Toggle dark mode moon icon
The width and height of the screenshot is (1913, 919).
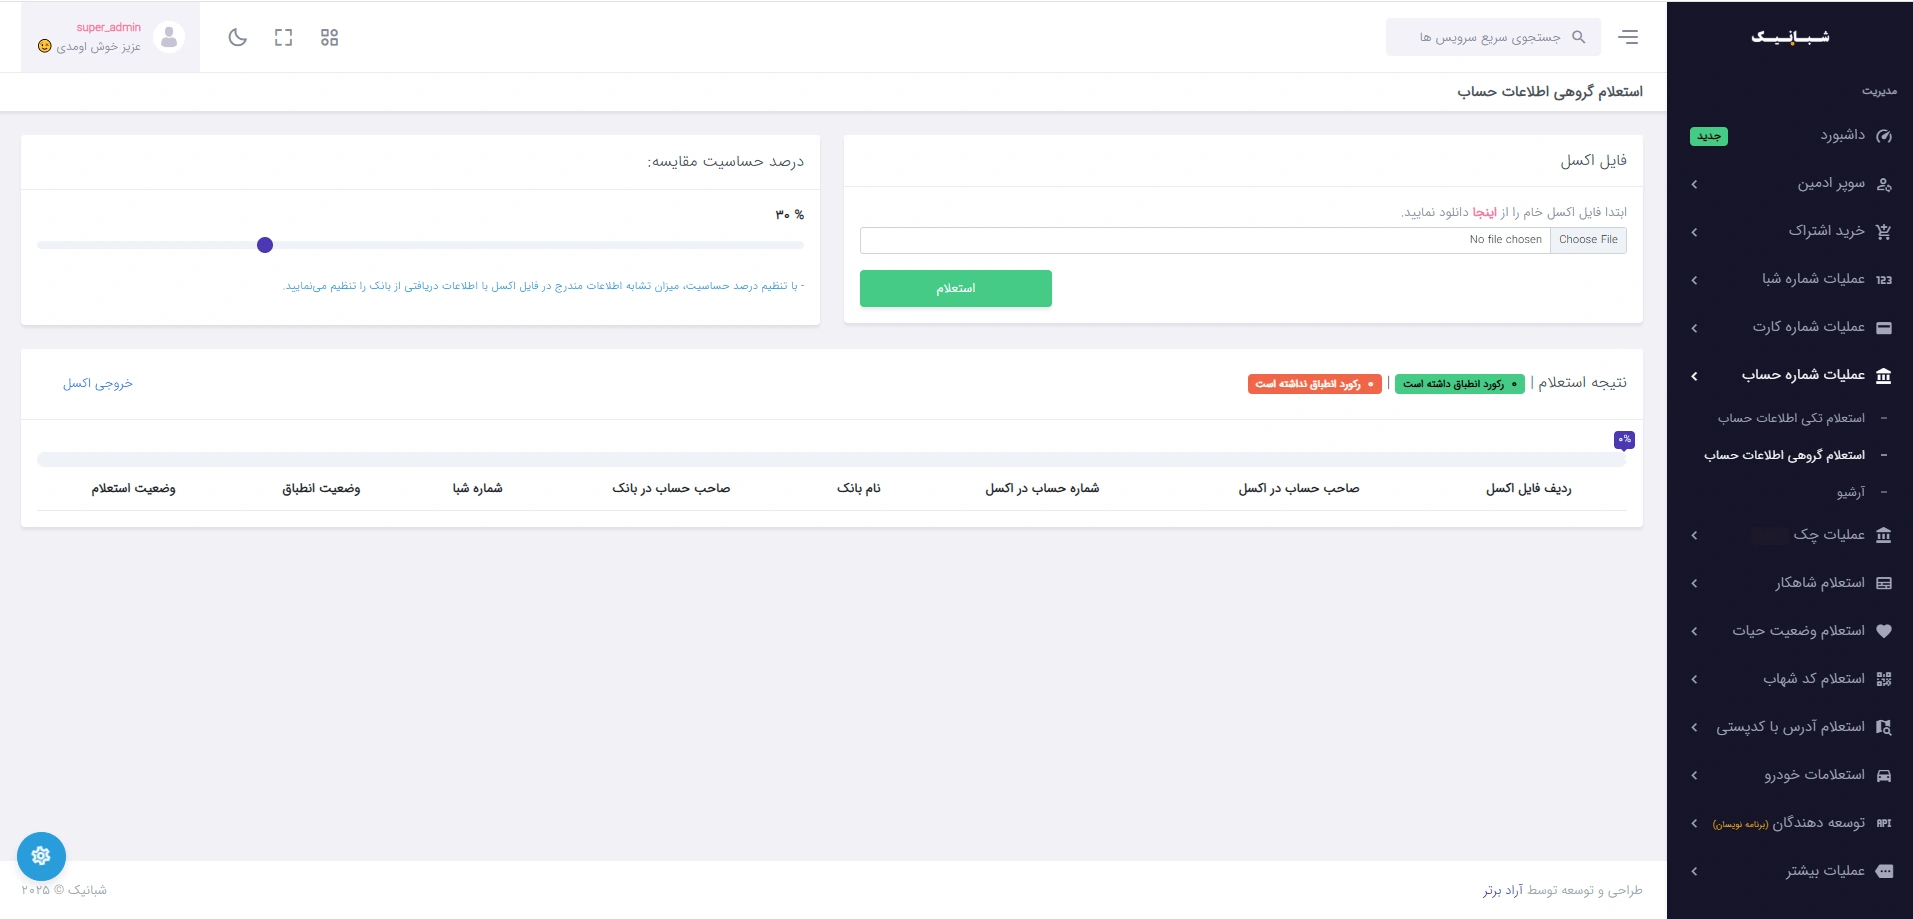pos(237,38)
